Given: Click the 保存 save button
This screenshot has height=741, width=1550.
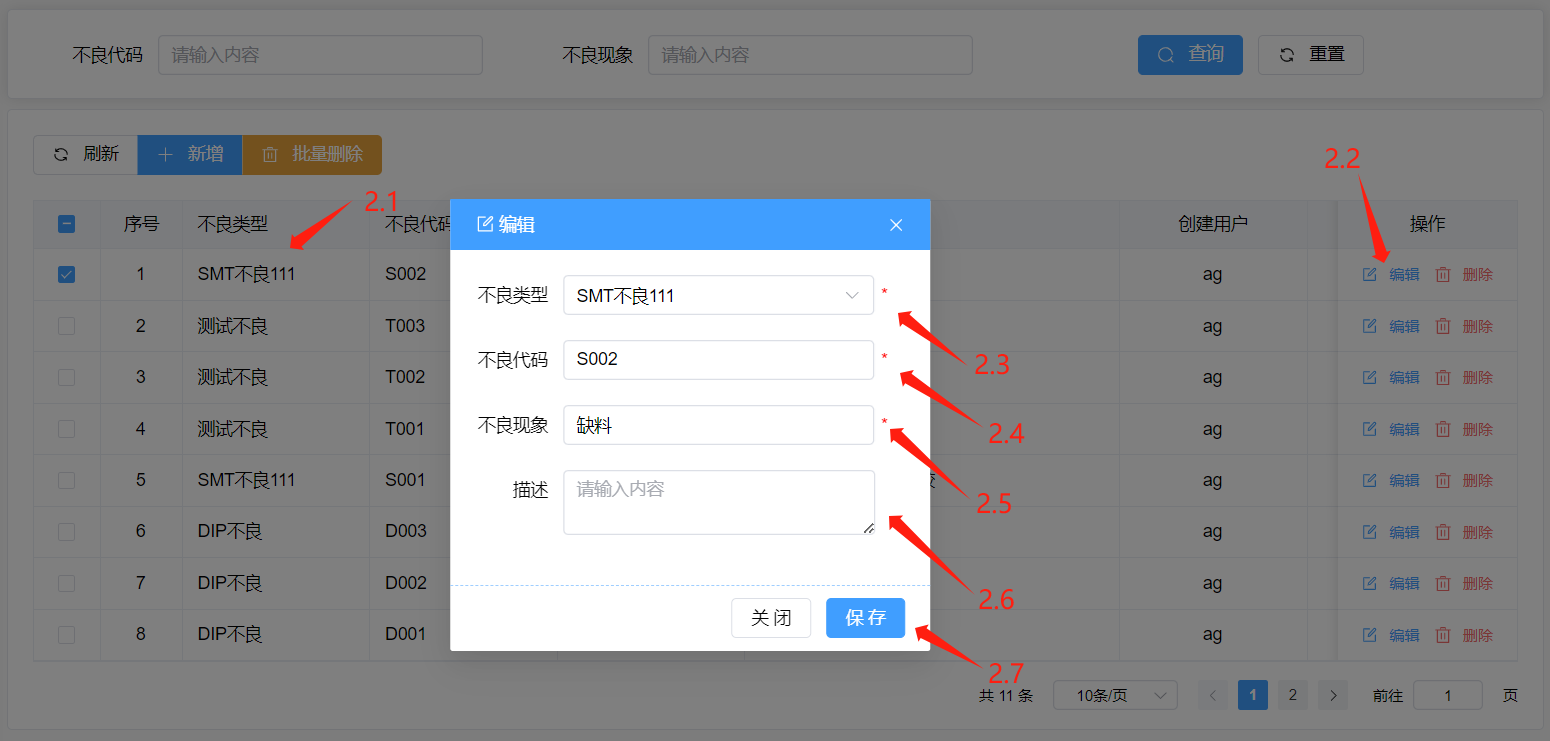Looking at the screenshot, I should (x=865, y=618).
